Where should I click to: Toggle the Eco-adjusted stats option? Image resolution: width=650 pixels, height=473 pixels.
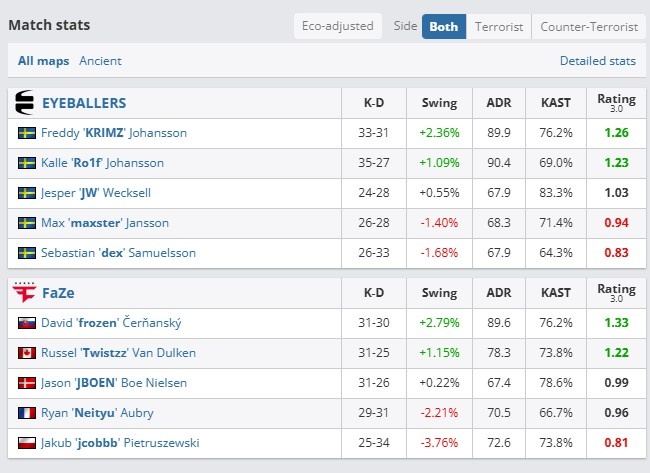click(337, 26)
